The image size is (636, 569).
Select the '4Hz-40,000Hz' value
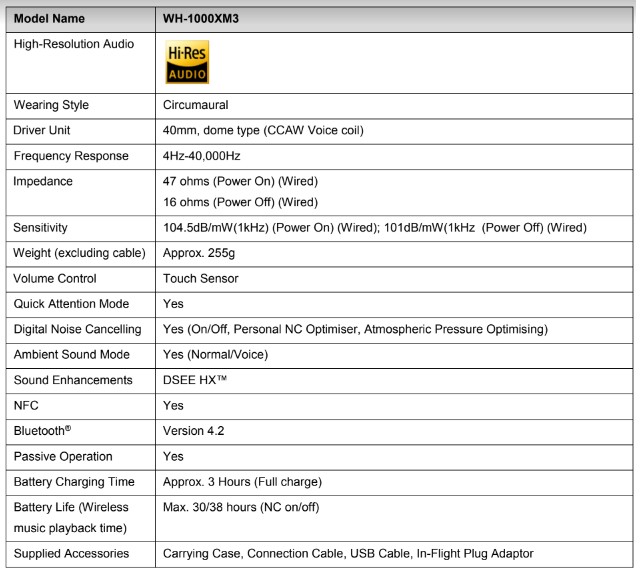click(202, 156)
